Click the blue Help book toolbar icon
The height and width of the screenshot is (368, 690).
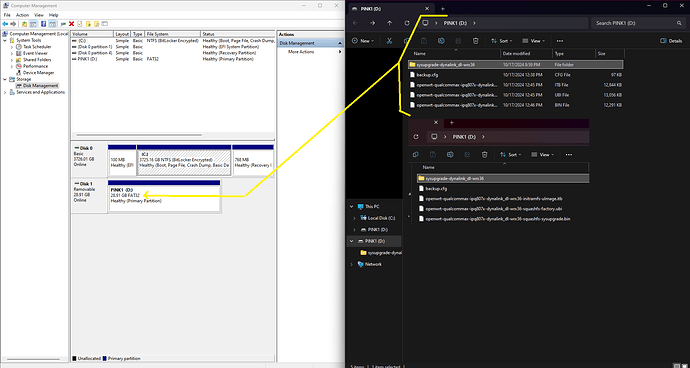click(44, 24)
